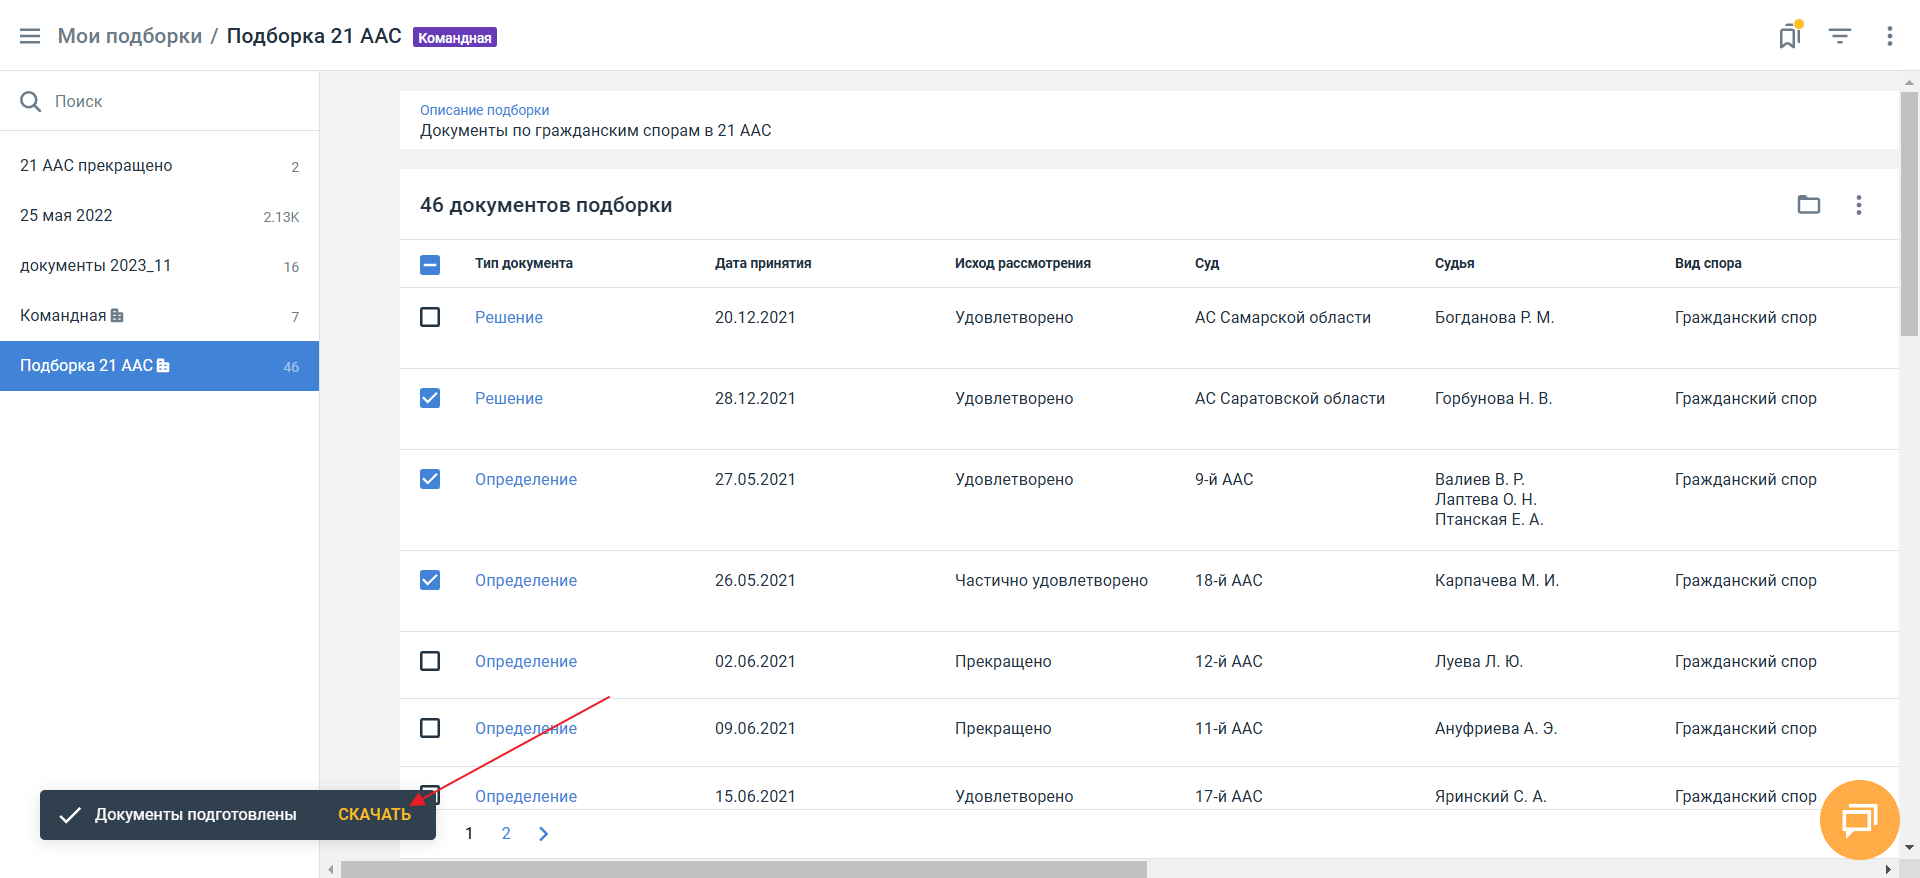Open Решение dated 20.12.2021
This screenshot has width=1920, height=878.
click(509, 317)
